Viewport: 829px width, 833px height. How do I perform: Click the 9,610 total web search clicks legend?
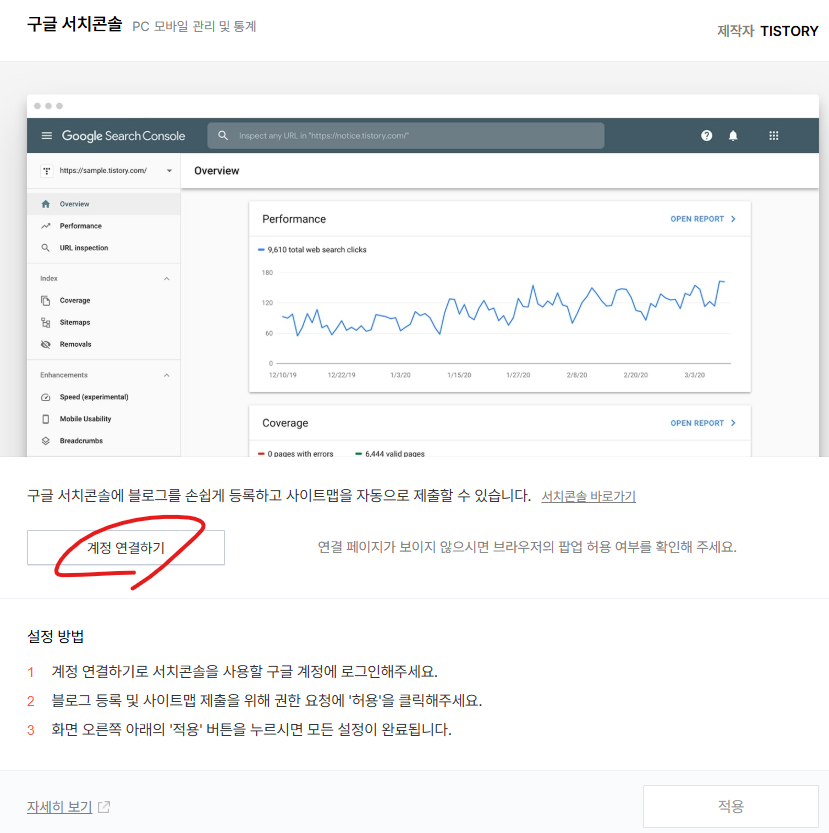[312, 249]
